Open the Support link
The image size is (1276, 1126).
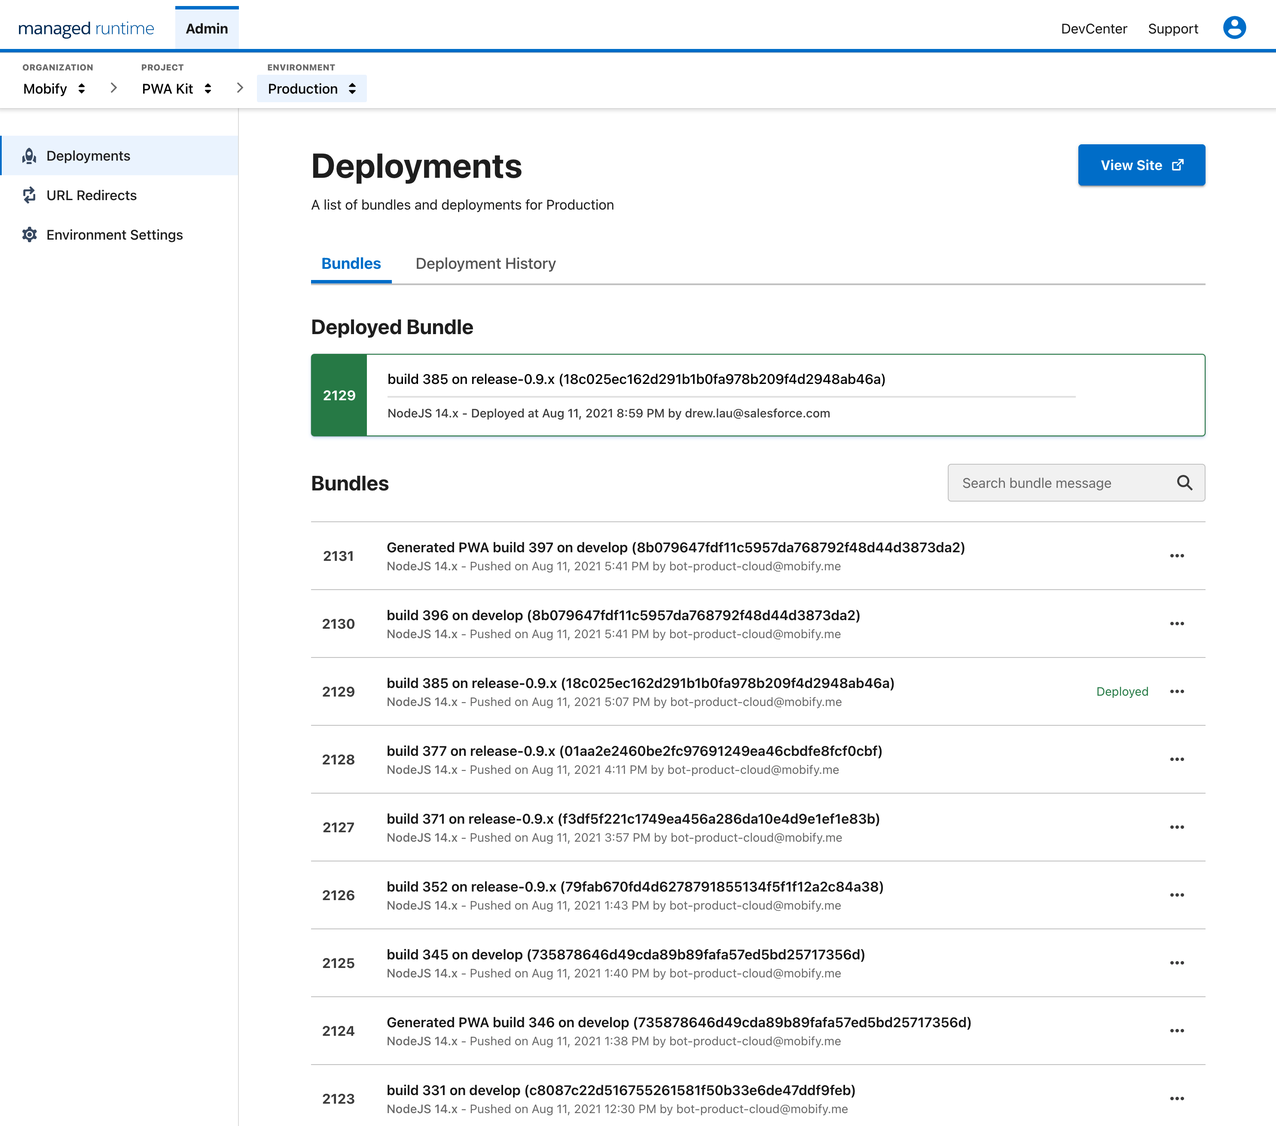tap(1172, 29)
